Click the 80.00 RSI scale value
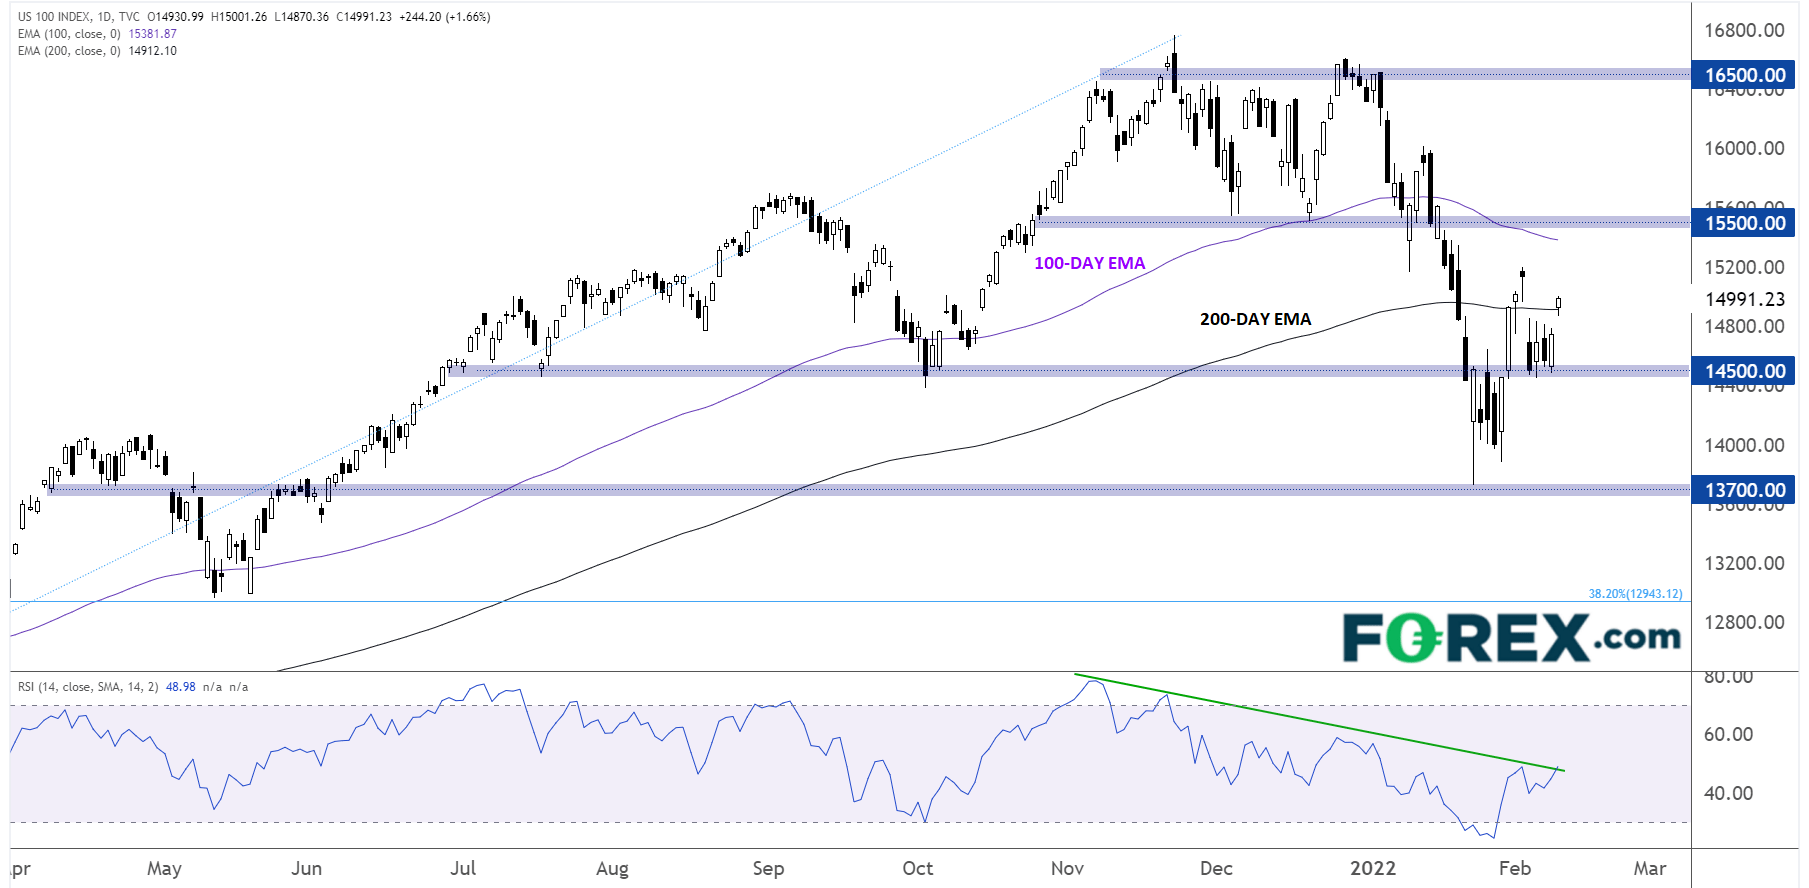1809x888 pixels. 1728,677
